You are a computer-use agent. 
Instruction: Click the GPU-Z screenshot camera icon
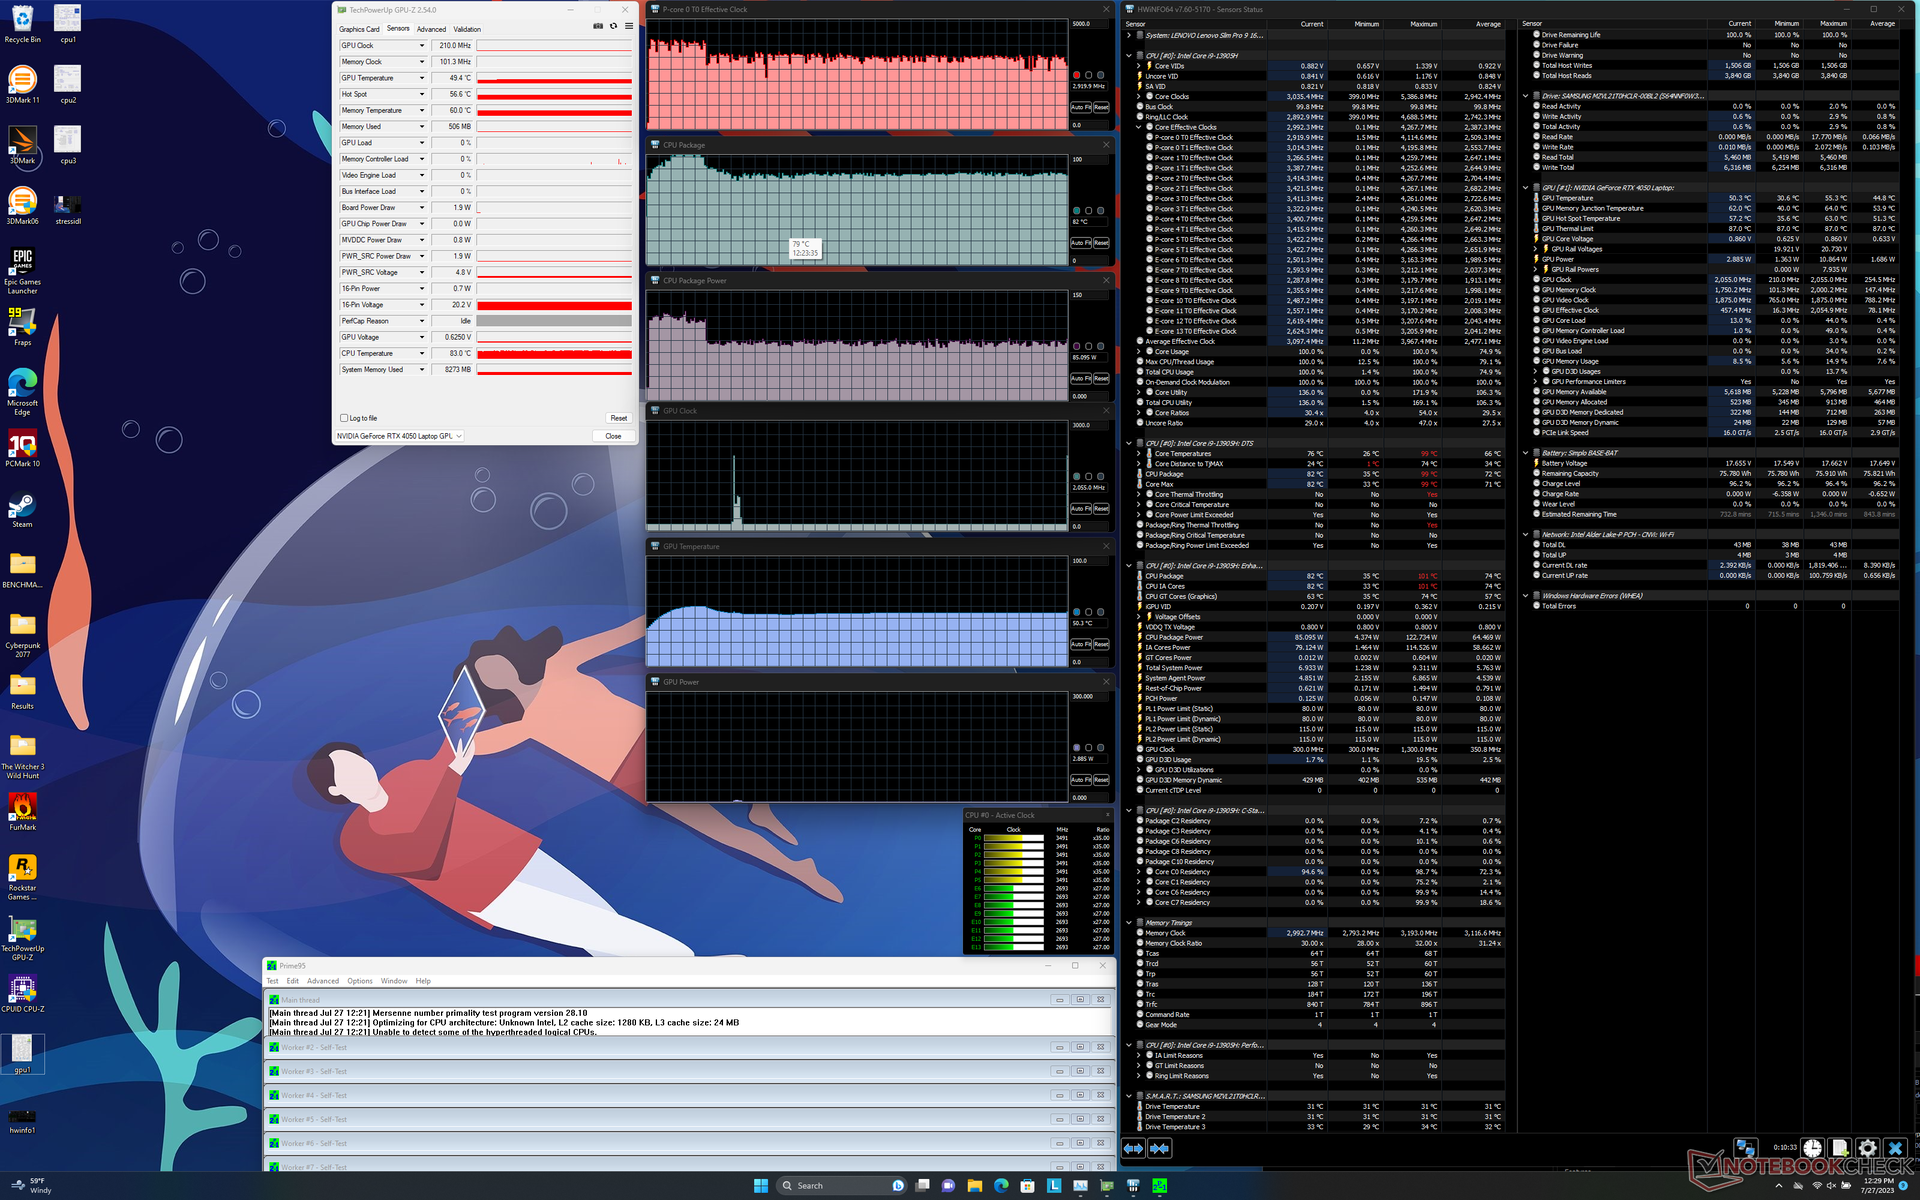(598, 26)
